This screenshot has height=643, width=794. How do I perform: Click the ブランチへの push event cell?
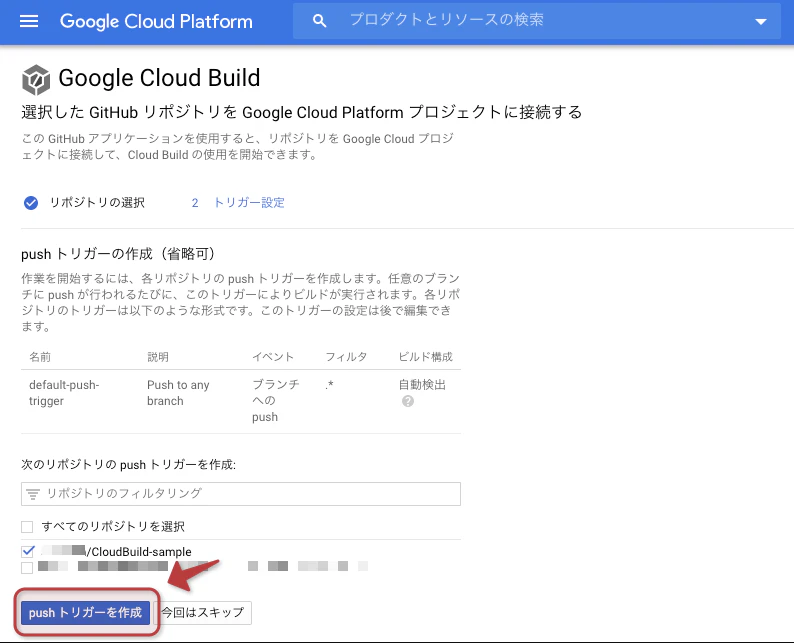tap(275, 400)
